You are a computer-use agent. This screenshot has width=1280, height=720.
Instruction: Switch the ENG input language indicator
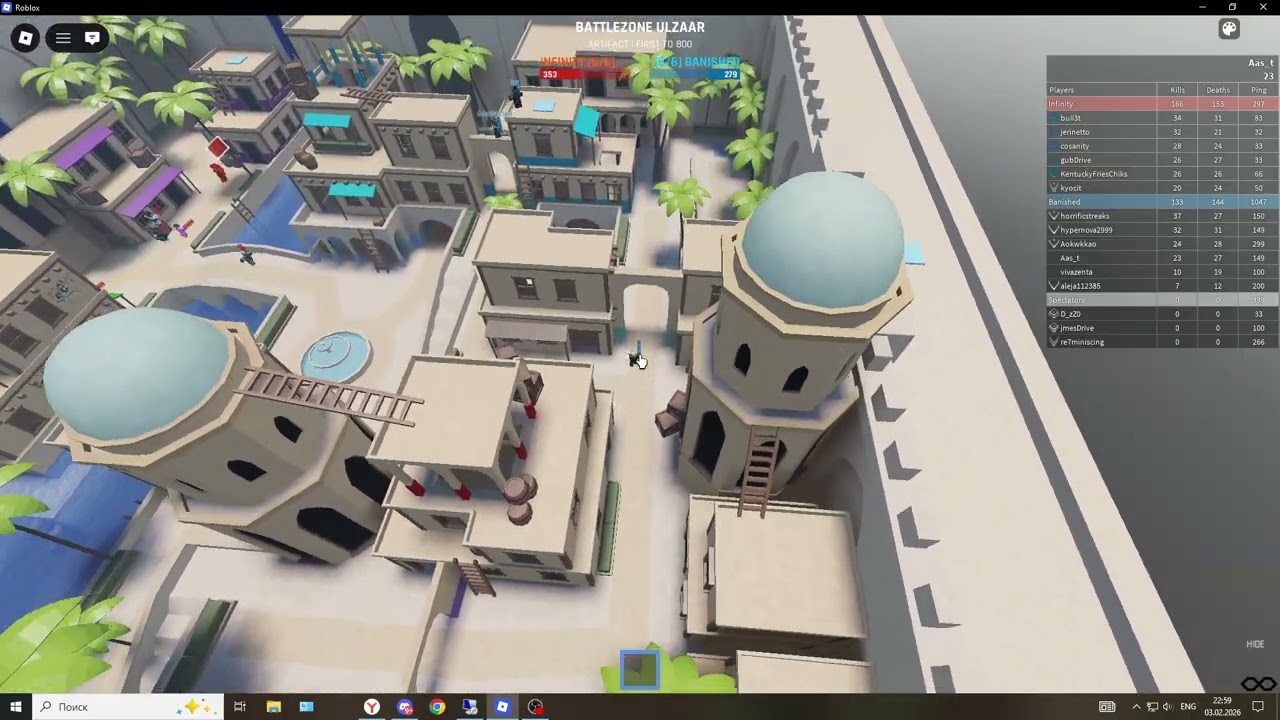click(1188, 707)
